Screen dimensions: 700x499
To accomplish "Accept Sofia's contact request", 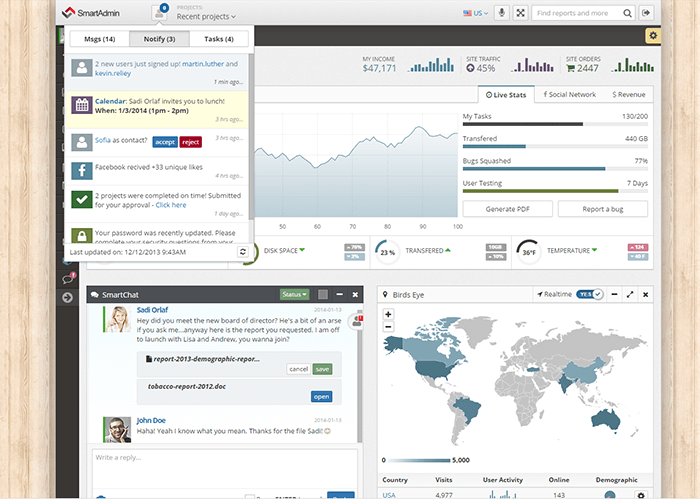I will pyautogui.click(x=165, y=142).
